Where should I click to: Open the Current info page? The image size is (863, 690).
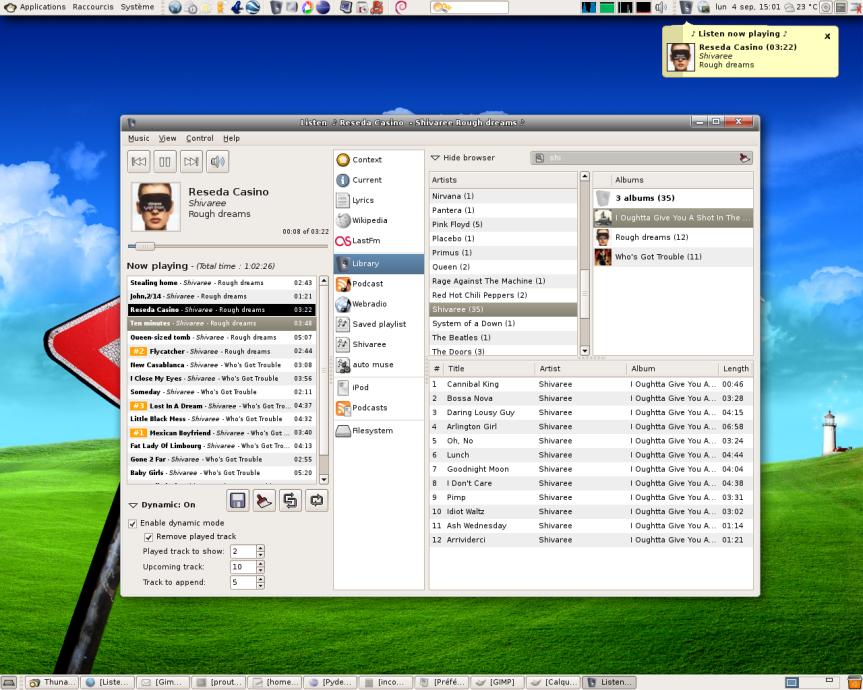click(379, 180)
